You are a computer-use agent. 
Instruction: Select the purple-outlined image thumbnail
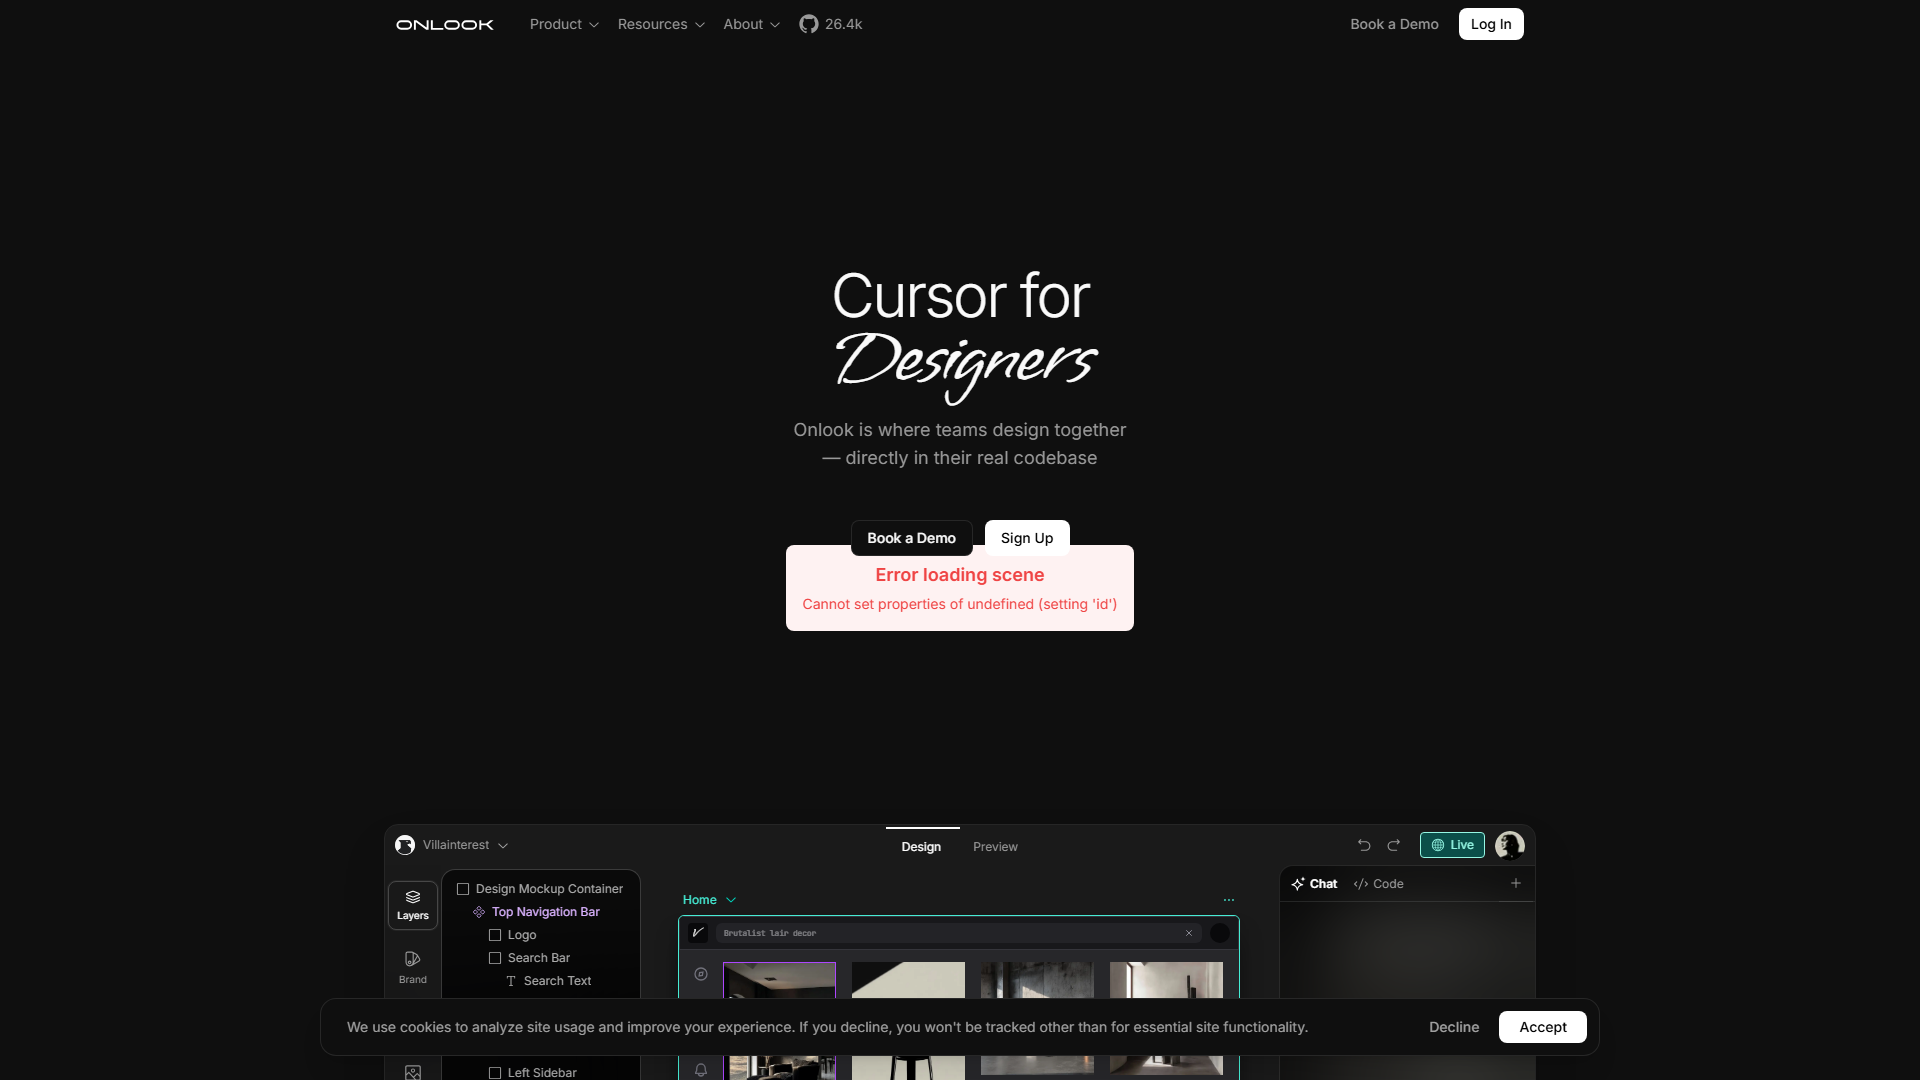[x=779, y=981]
